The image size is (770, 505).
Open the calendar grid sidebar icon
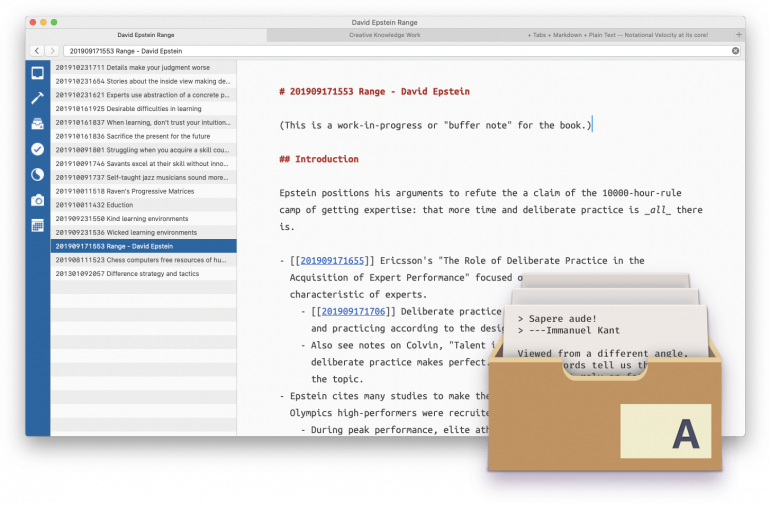tap(37, 225)
